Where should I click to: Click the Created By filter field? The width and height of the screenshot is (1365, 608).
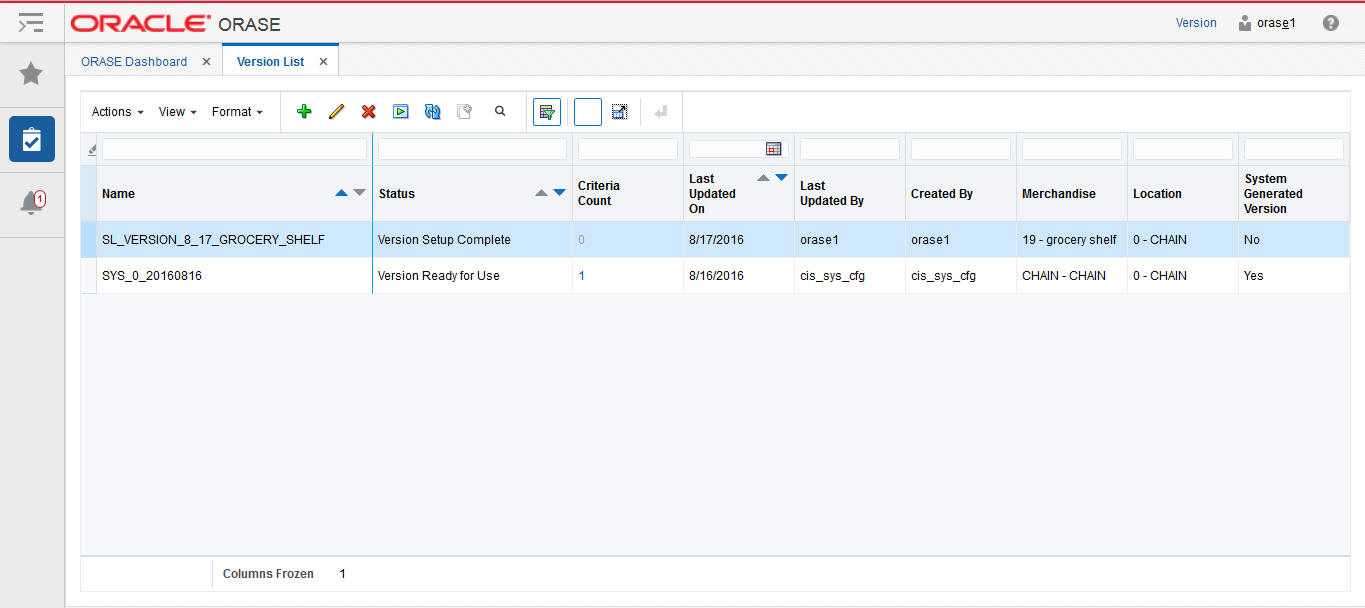tap(961, 149)
